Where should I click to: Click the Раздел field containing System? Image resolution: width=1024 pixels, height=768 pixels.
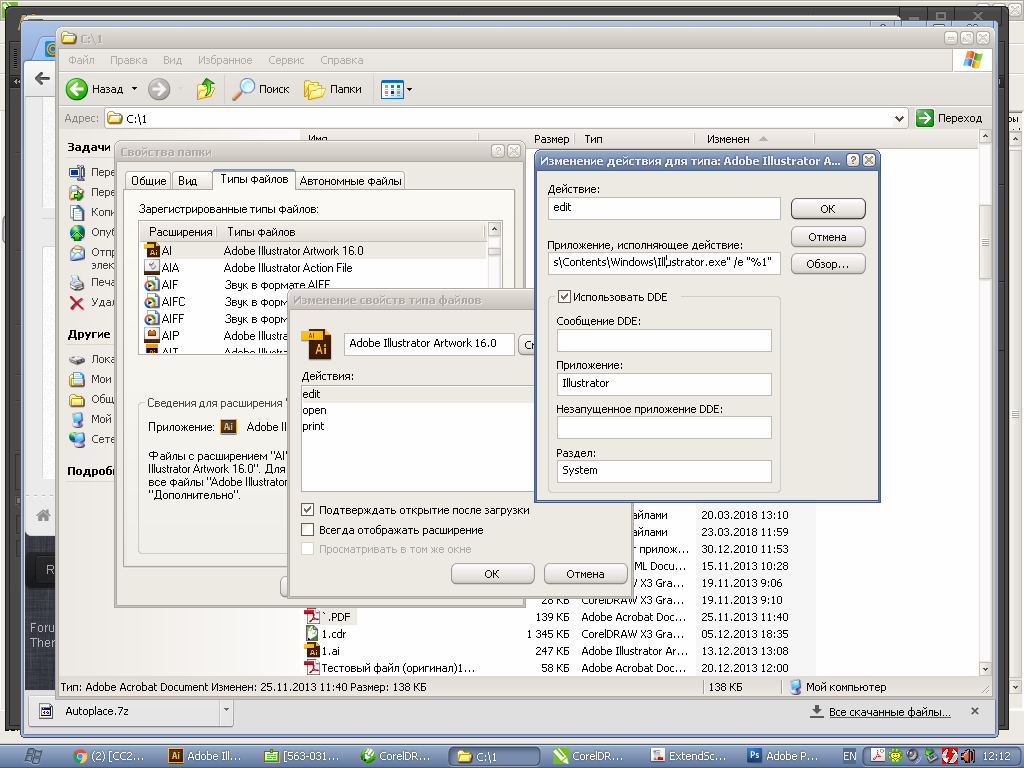click(x=664, y=471)
